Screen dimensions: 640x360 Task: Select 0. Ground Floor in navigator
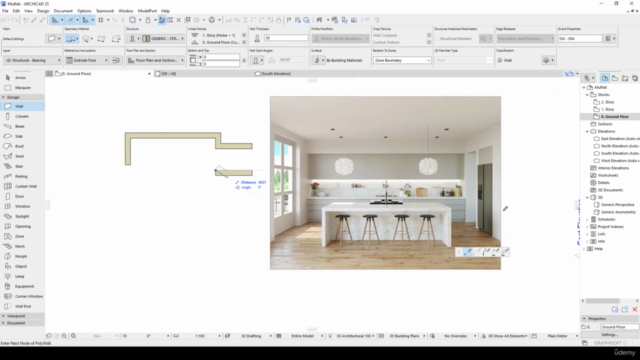point(614,117)
